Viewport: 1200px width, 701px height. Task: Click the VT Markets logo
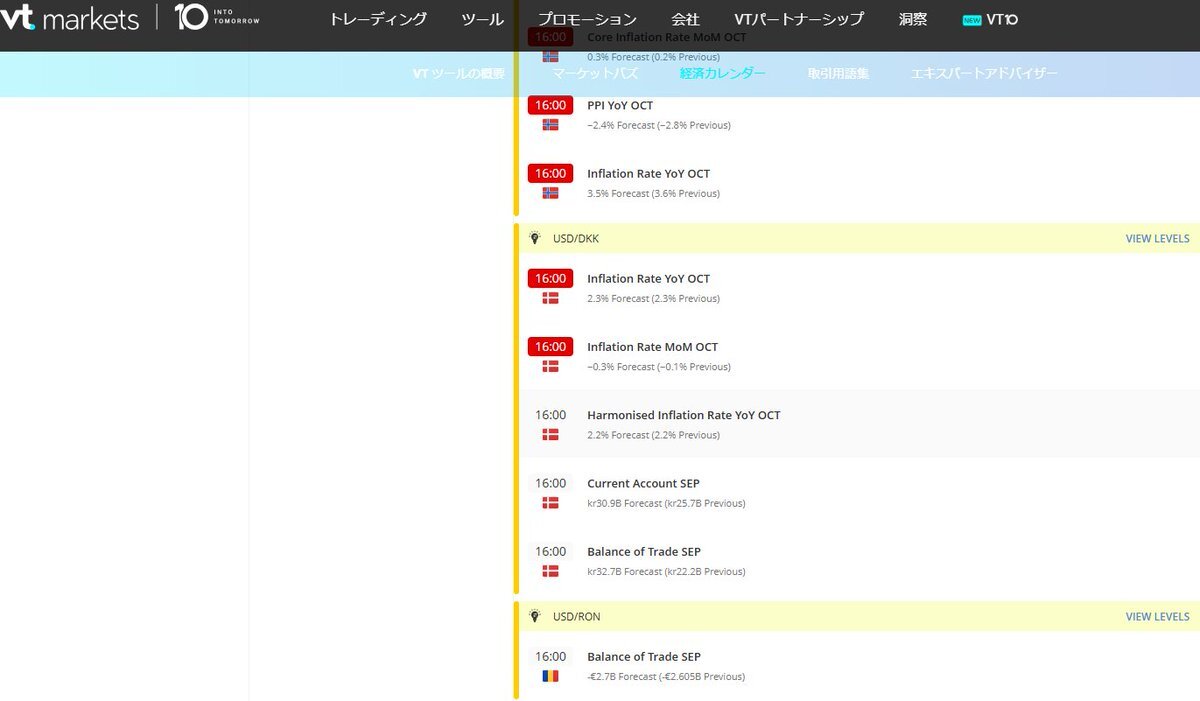pos(69,17)
